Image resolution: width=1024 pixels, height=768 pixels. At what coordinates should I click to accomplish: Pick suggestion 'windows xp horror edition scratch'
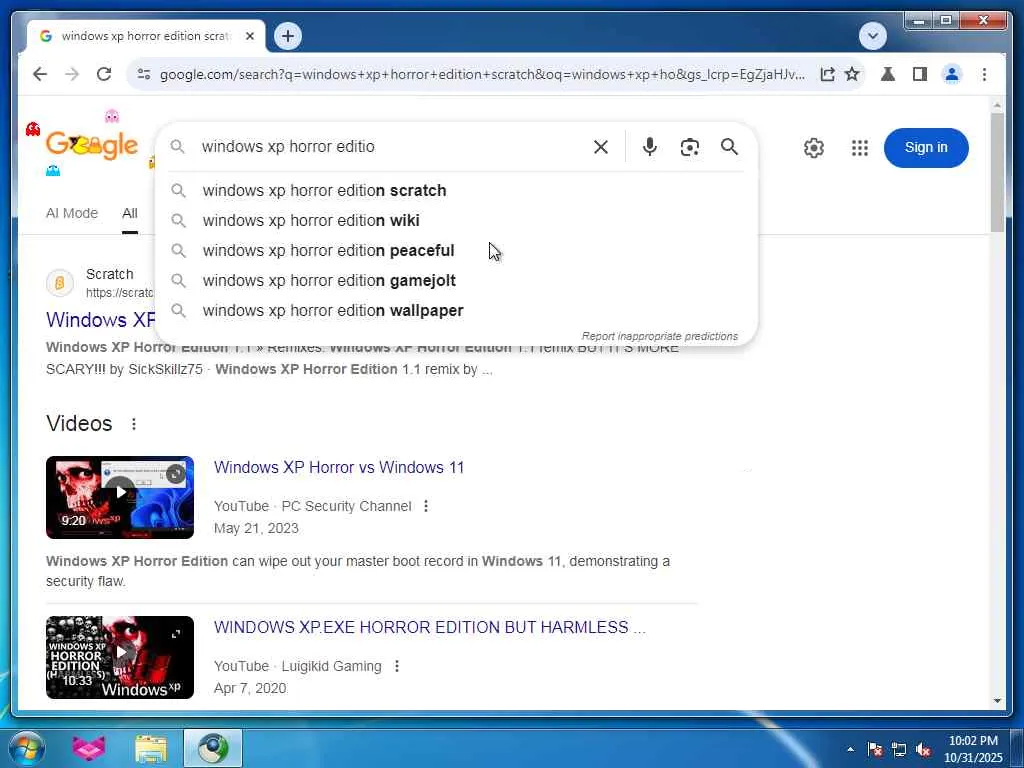(x=456, y=191)
